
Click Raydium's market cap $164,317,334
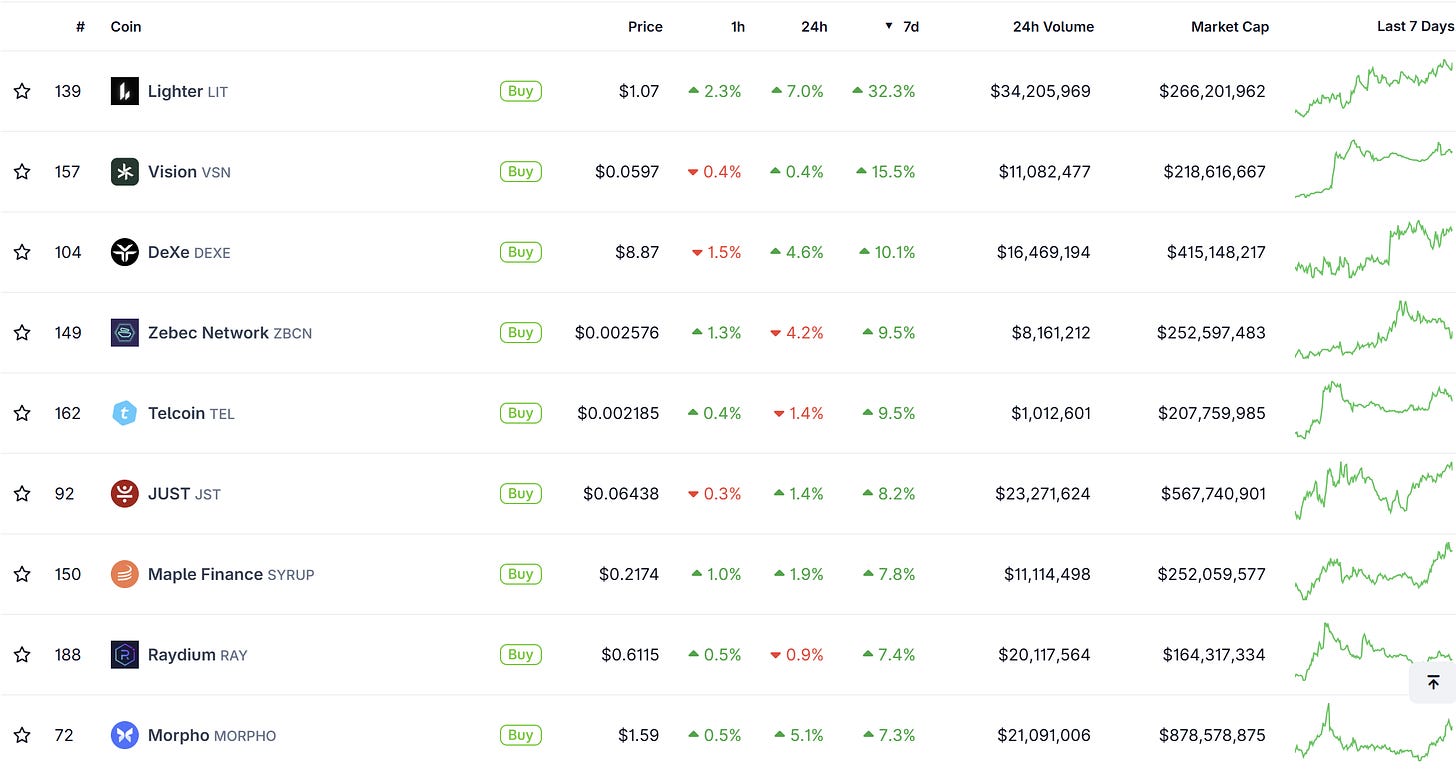coord(1214,655)
